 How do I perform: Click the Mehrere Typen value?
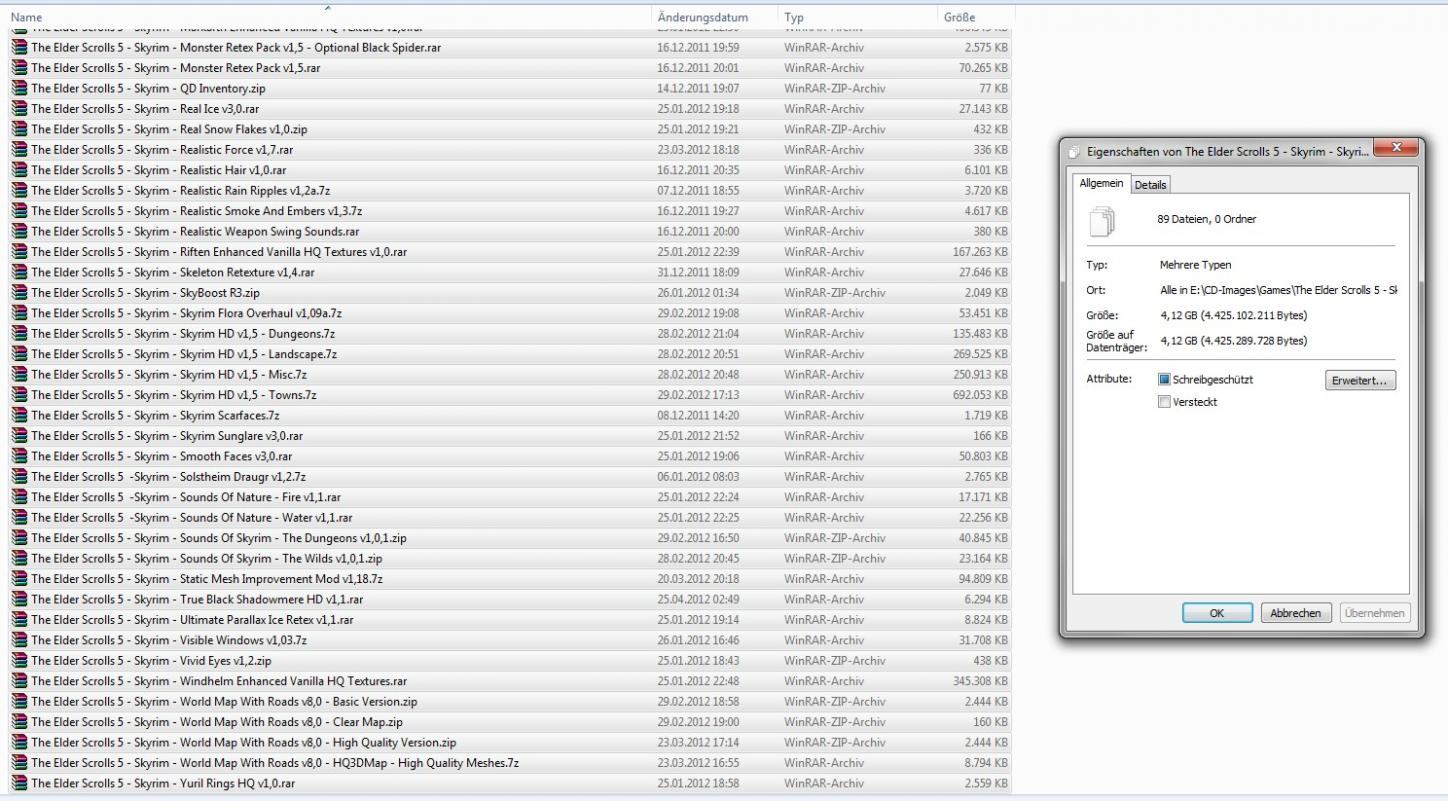(1195, 265)
